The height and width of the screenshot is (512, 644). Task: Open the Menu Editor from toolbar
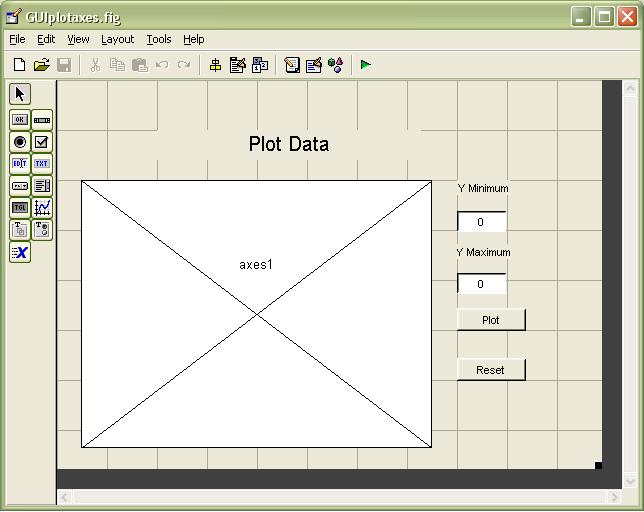point(237,65)
